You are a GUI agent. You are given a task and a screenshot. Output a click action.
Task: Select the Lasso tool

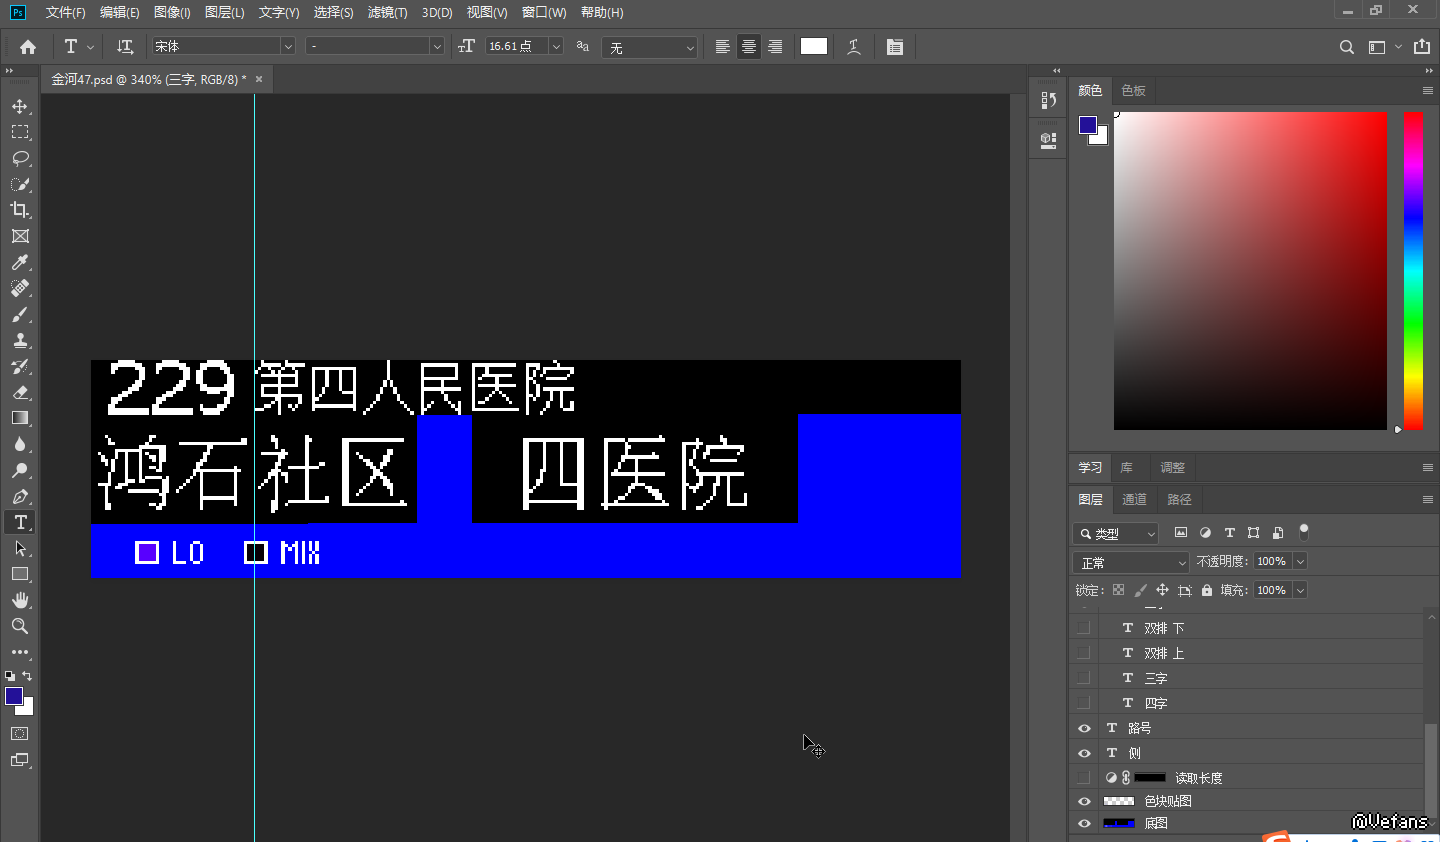(20, 158)
